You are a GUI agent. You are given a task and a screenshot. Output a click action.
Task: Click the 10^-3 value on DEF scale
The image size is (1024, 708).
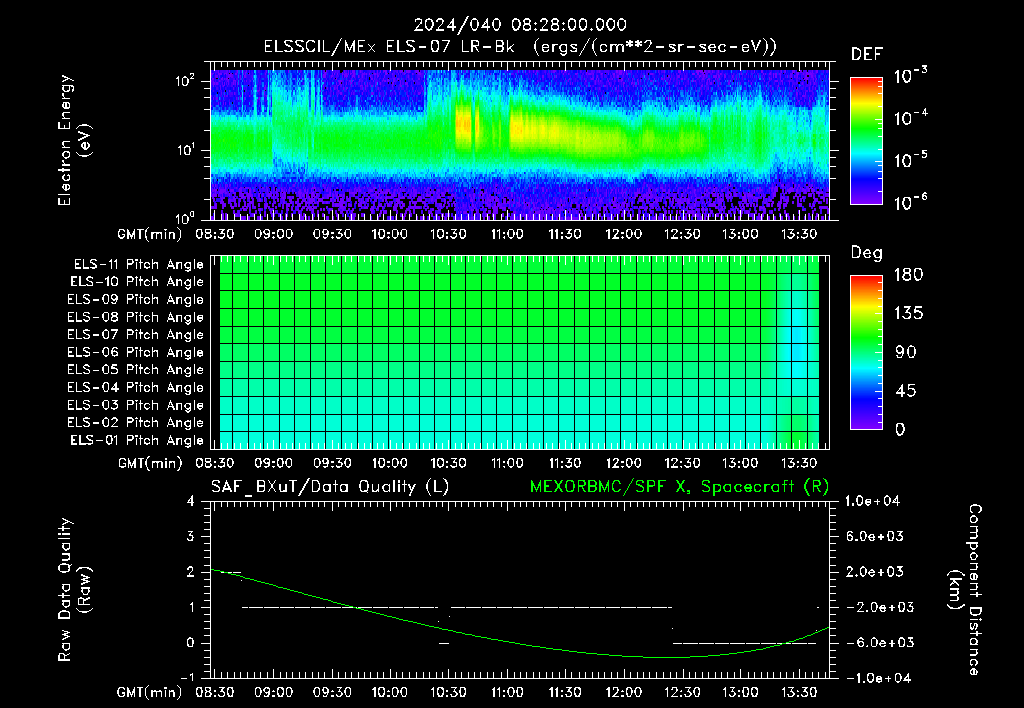point(910,76)
